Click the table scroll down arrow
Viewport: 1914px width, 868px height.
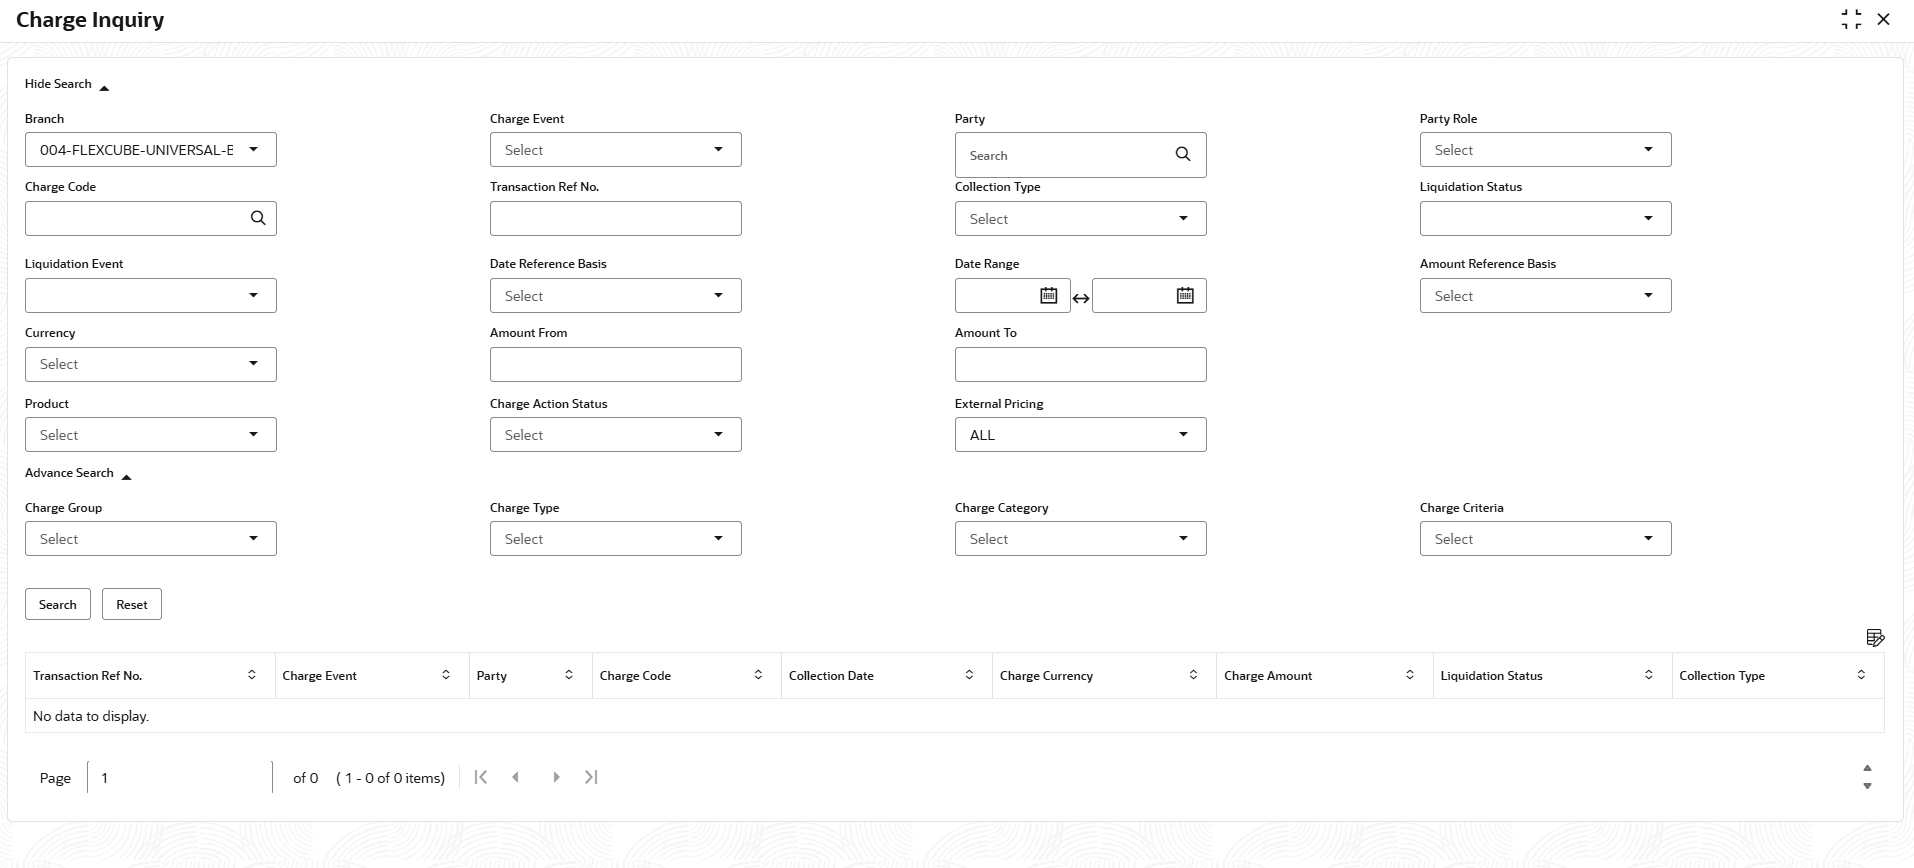click(x=1867, y=786)
